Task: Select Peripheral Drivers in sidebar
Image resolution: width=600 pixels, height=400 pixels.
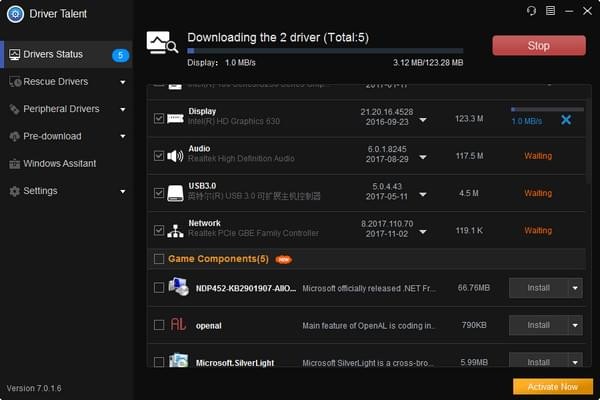Action: click(66, 109)
